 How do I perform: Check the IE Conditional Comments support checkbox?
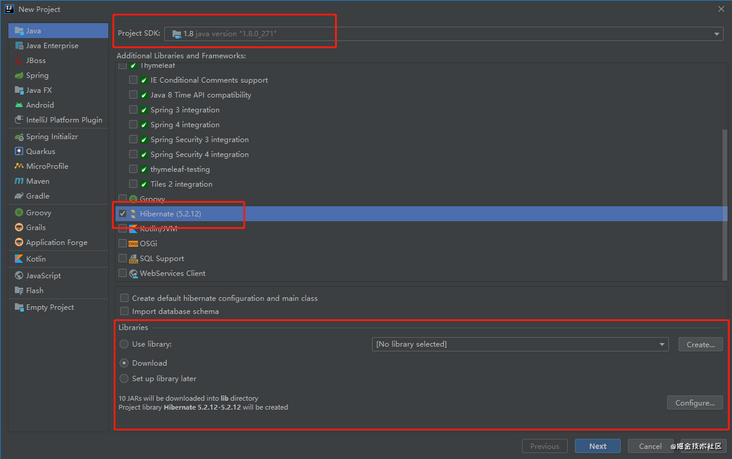(133, 80)
